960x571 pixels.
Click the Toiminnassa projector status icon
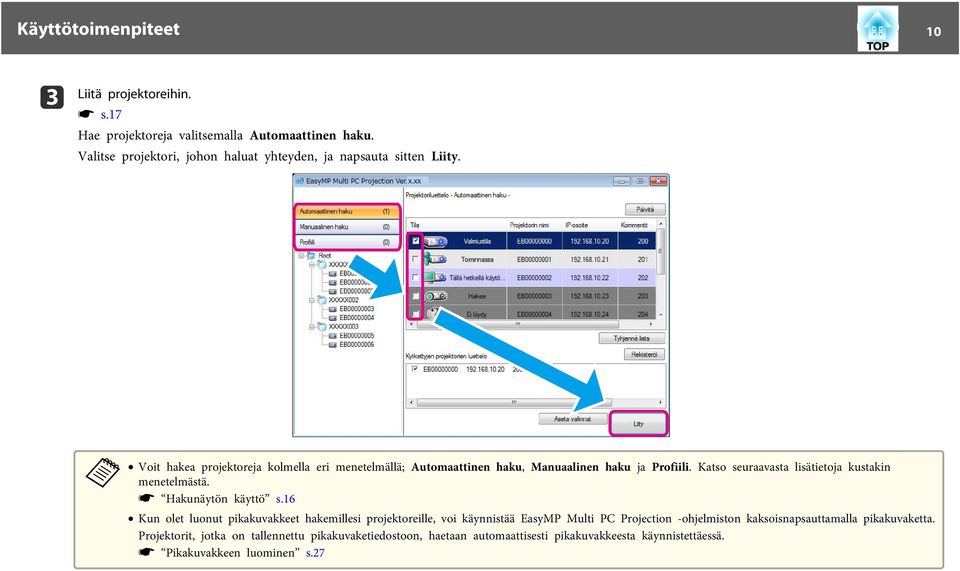click(x=435, y=259)
